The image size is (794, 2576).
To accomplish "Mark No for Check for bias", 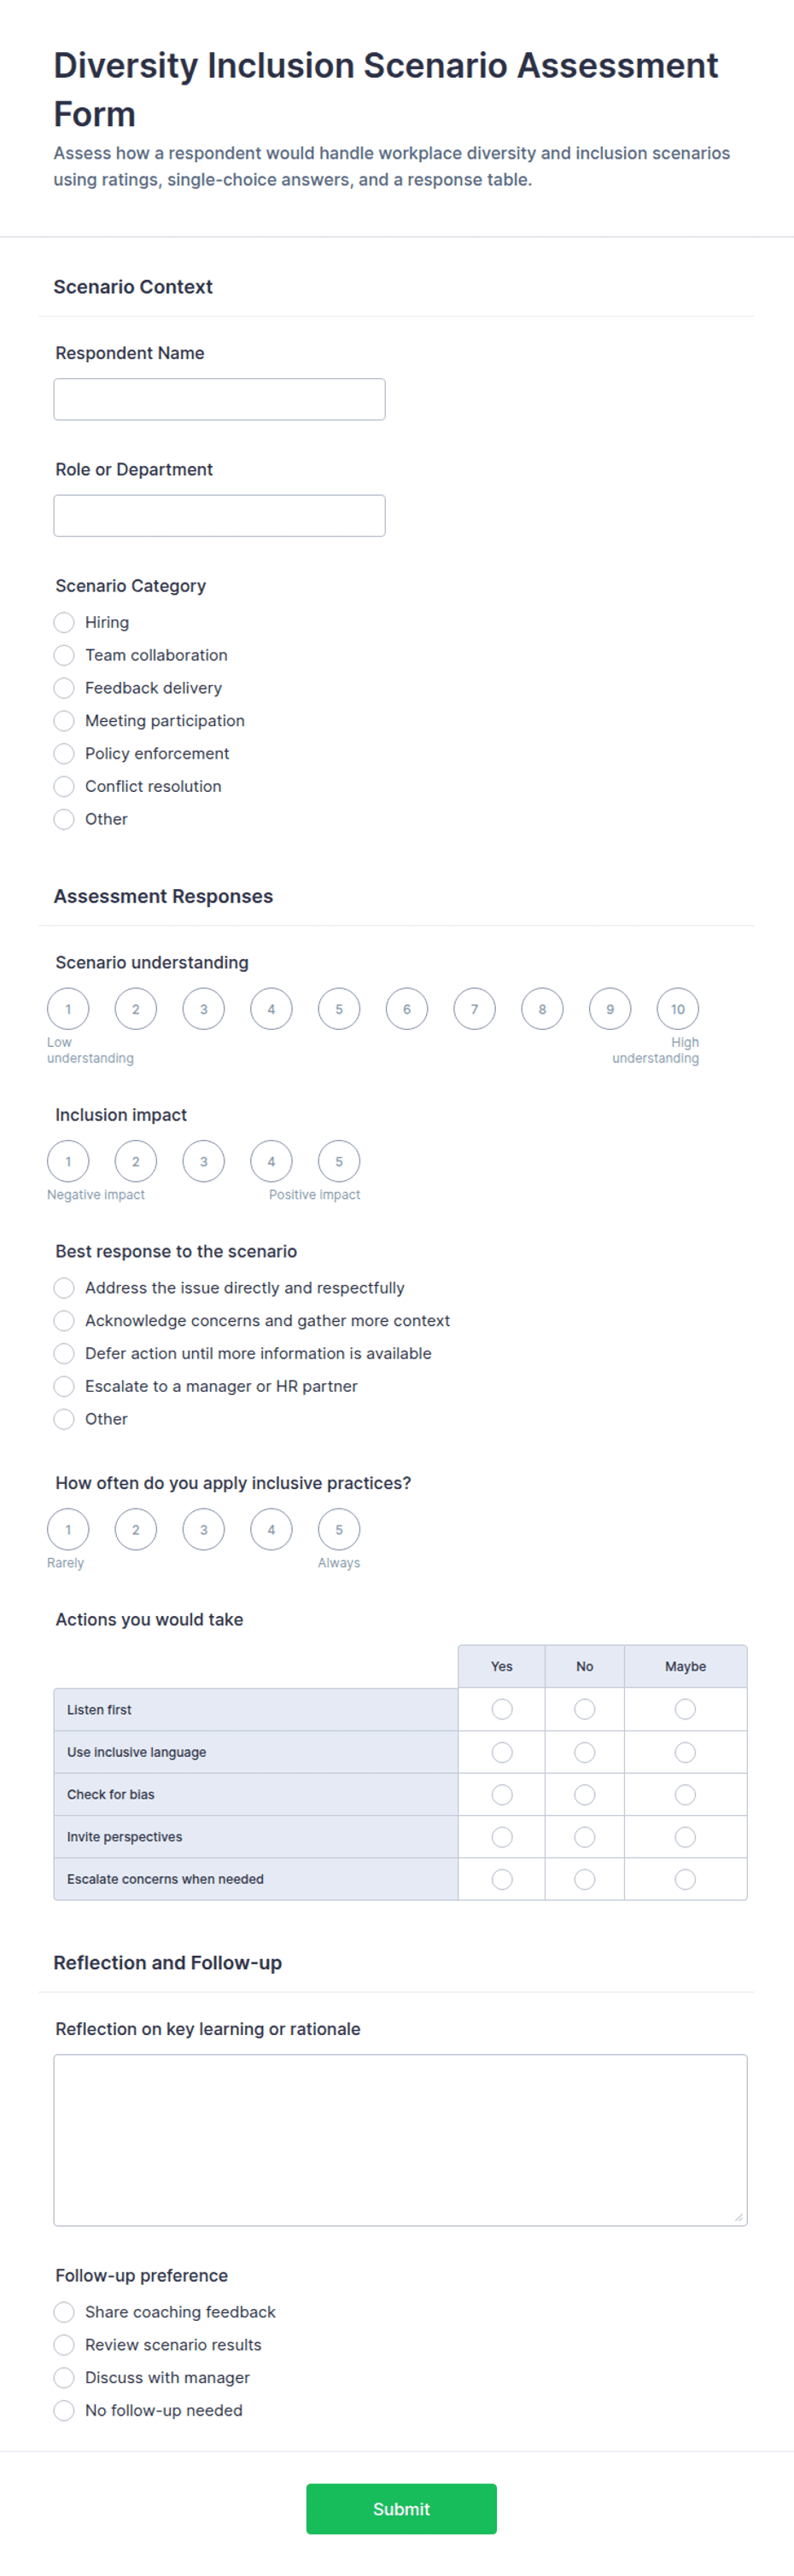I will (585, 1794).
